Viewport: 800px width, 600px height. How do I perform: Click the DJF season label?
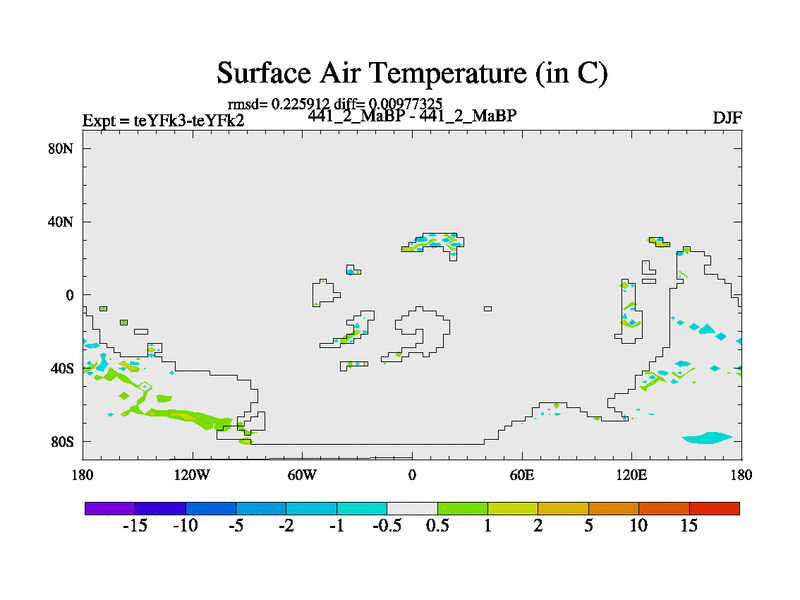(x=726, y=118)
